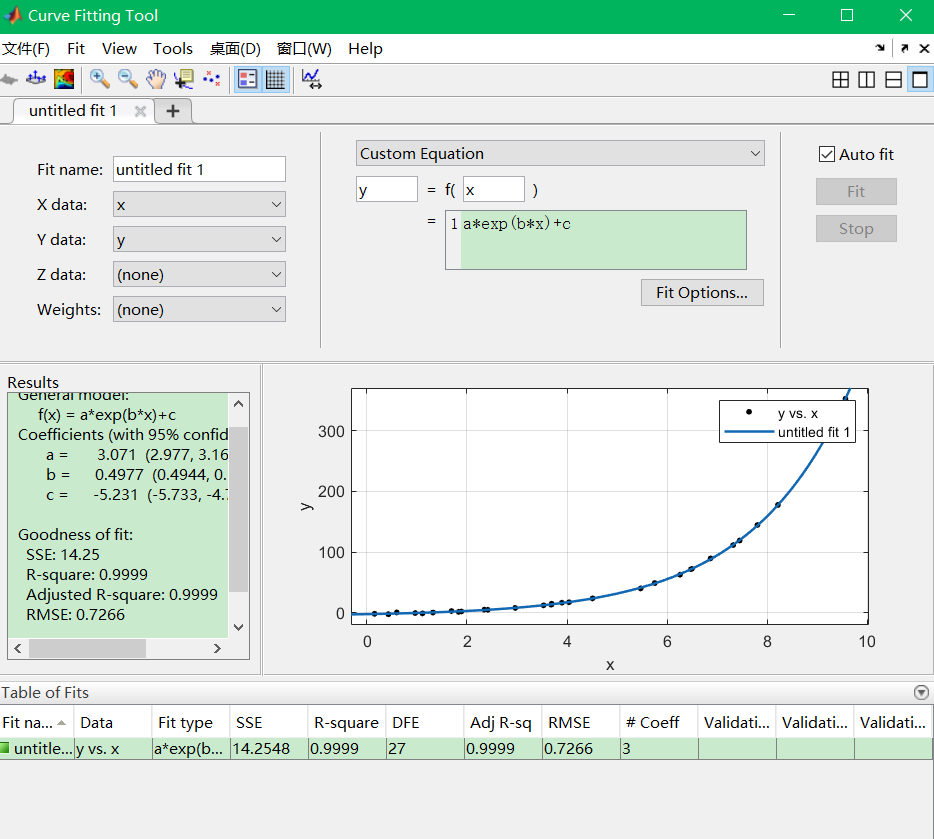The image size is (934, 839).
Task: Choose the top-bottom fits layout icon
Action: (x=893, y=79)
